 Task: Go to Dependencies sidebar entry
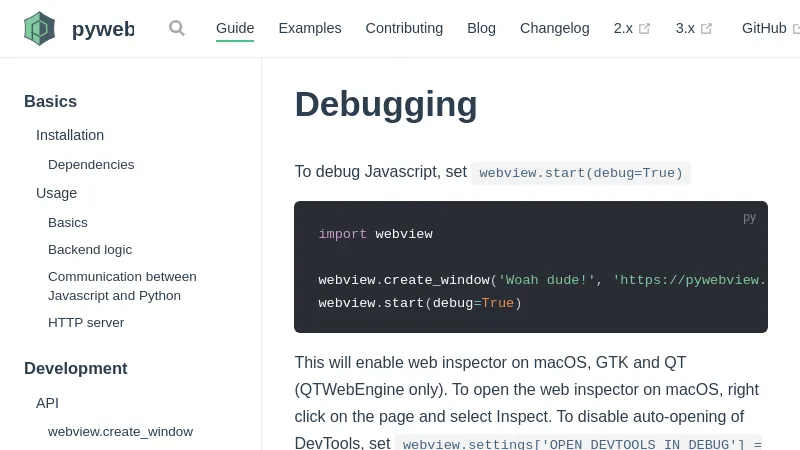(x=91, y=164)
